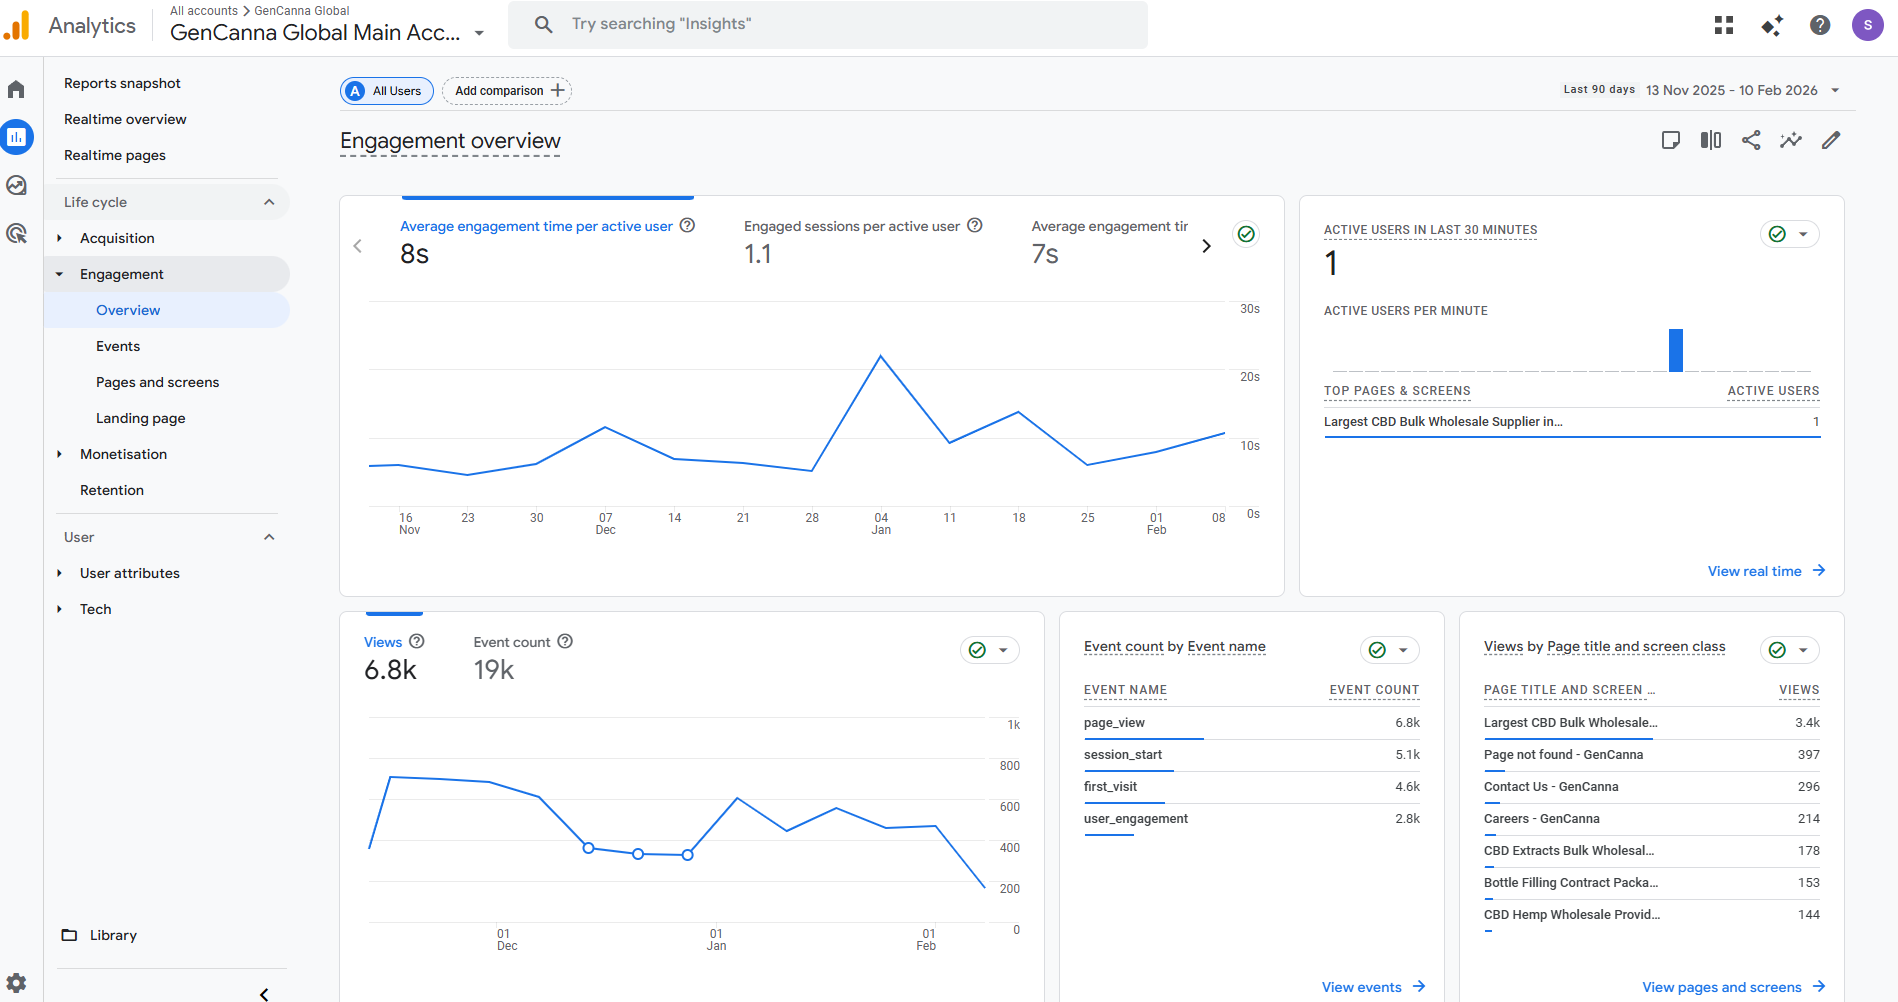Screen dimensions: 1898x1002
Task: Select the Event count metric
Action: [x=511, y=642]
